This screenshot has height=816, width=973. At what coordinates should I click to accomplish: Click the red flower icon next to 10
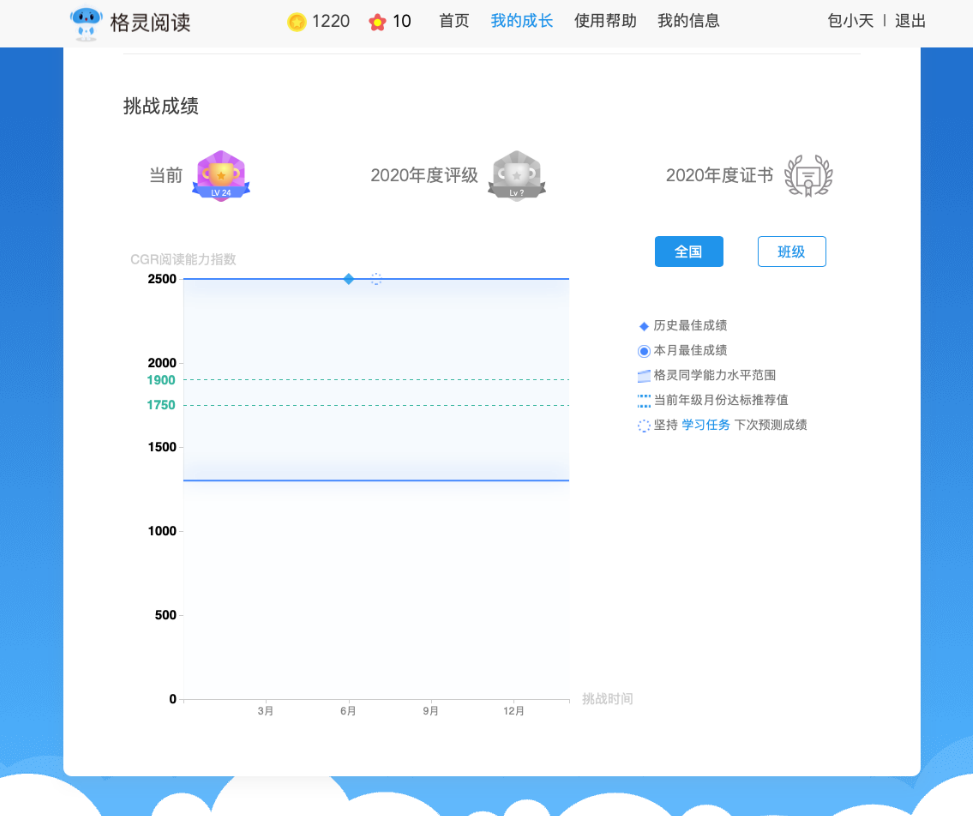click(x=377, y=23)
